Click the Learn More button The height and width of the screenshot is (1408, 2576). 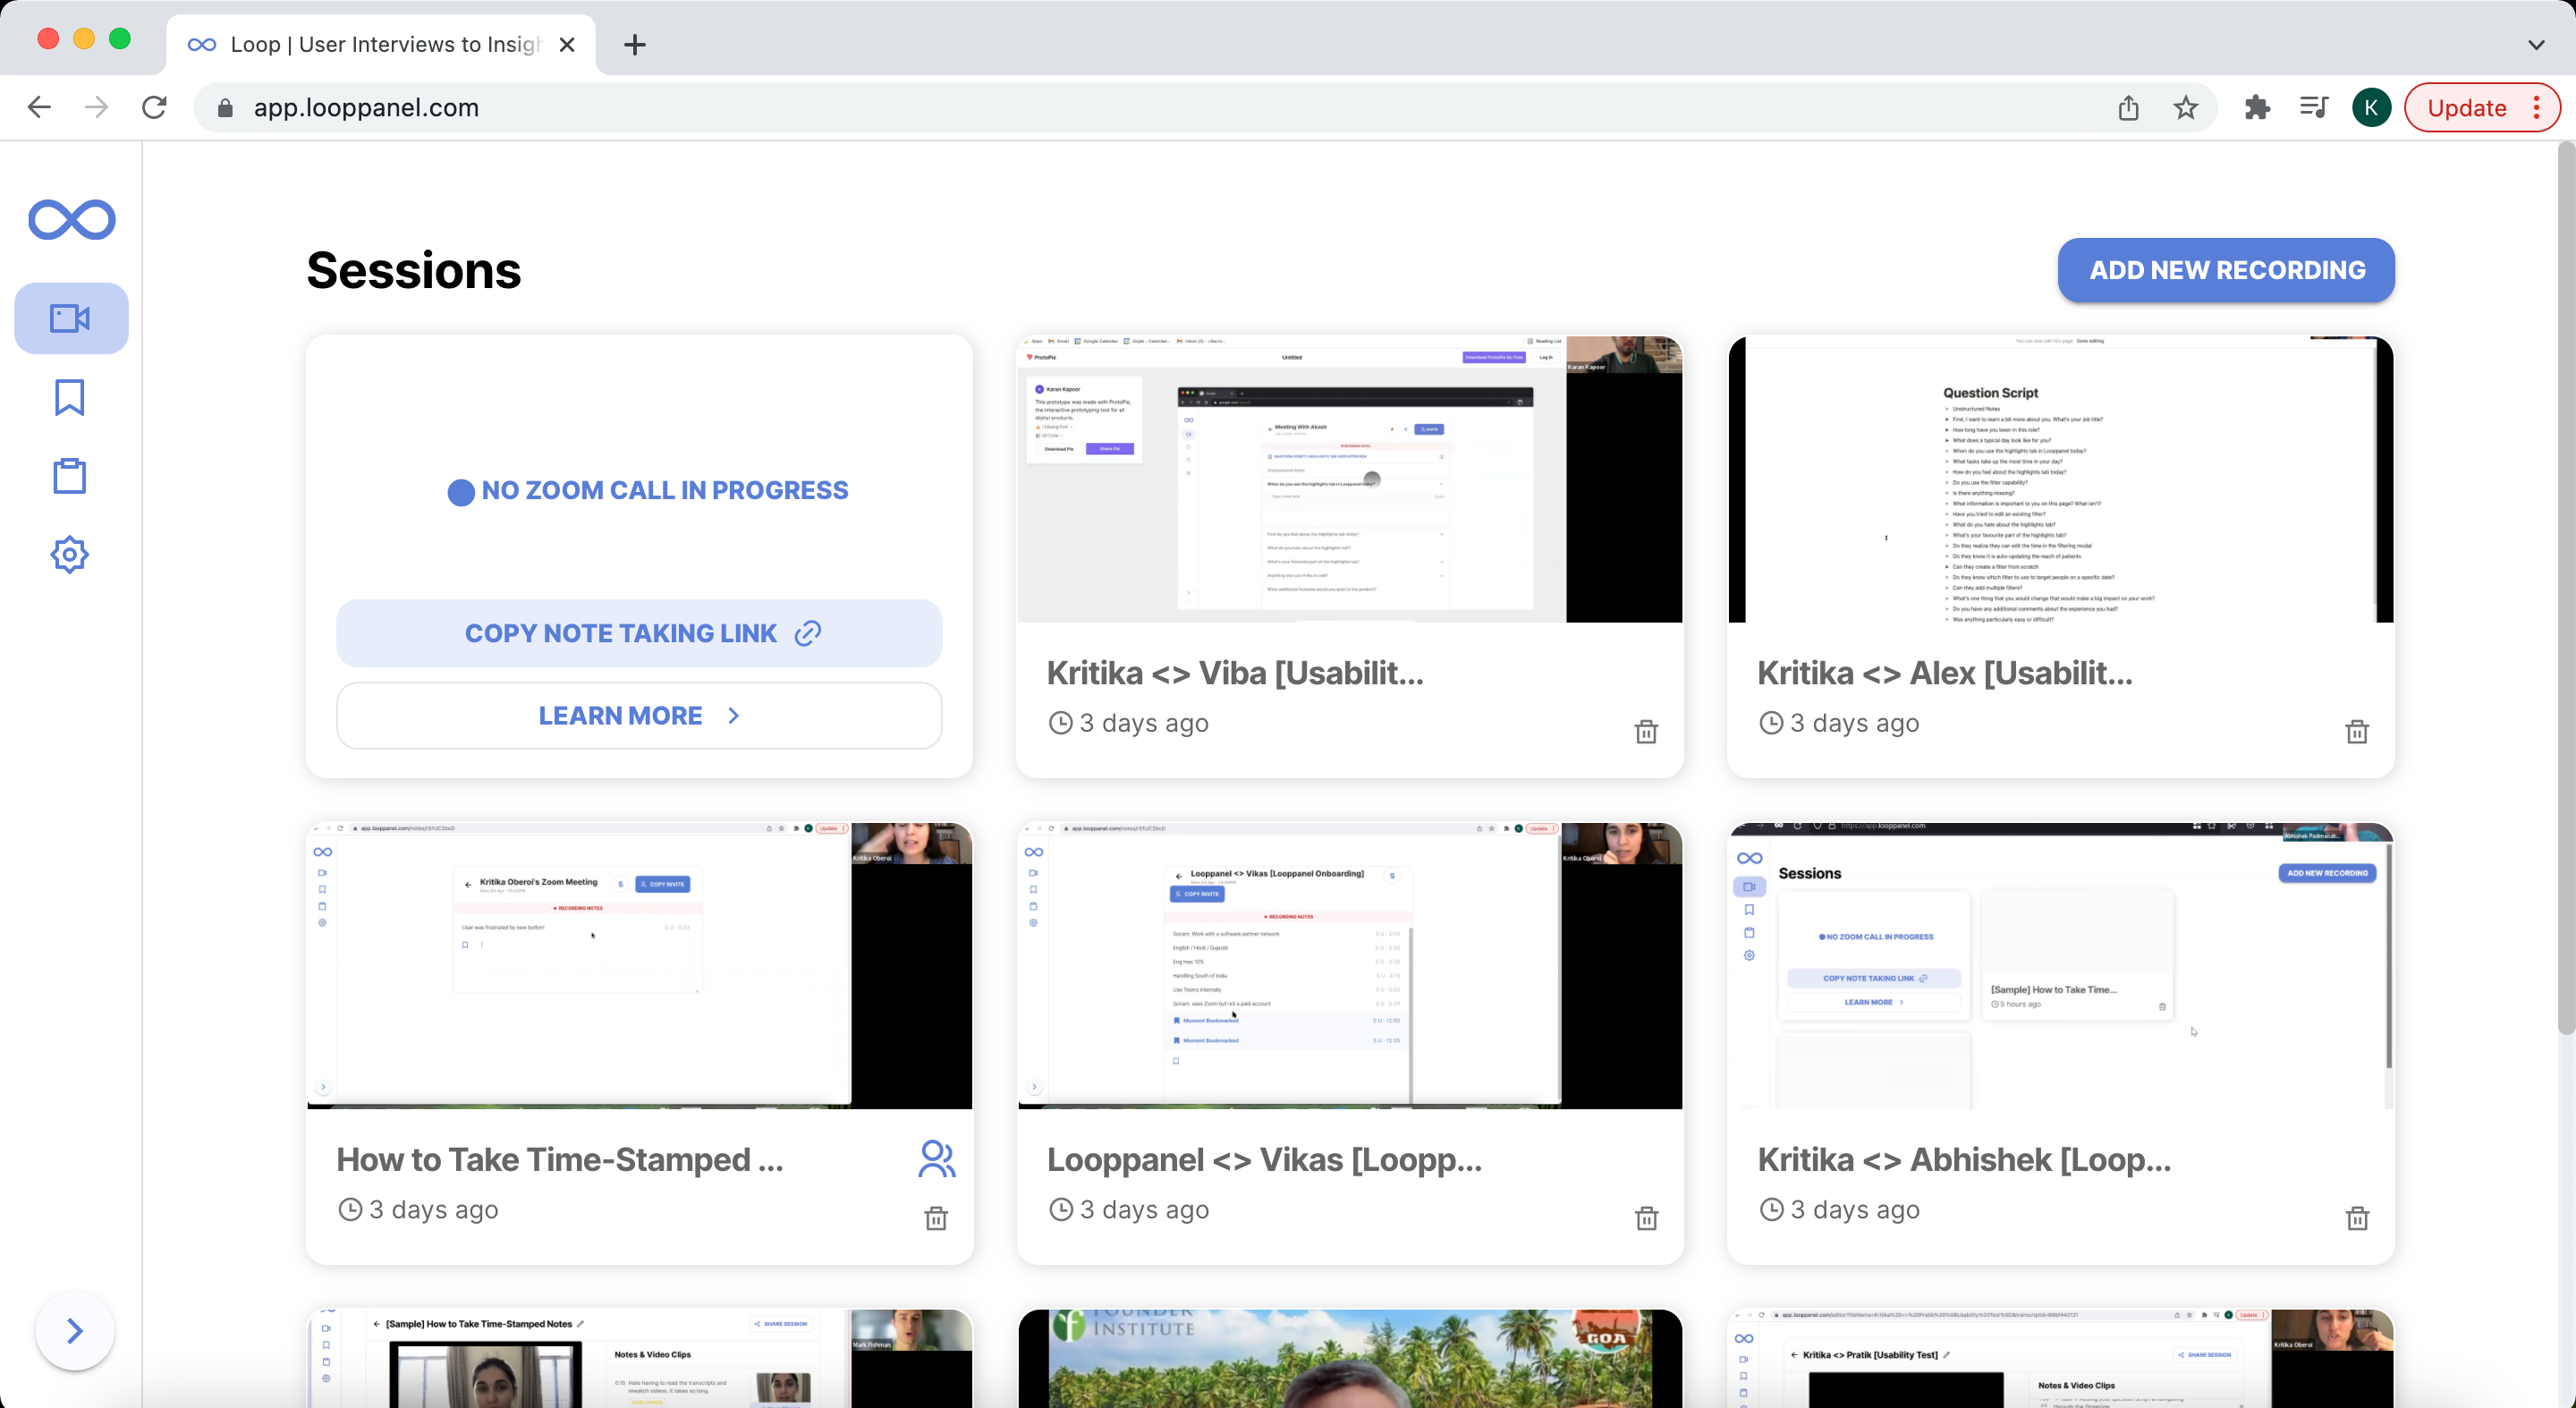coord(639,716)
